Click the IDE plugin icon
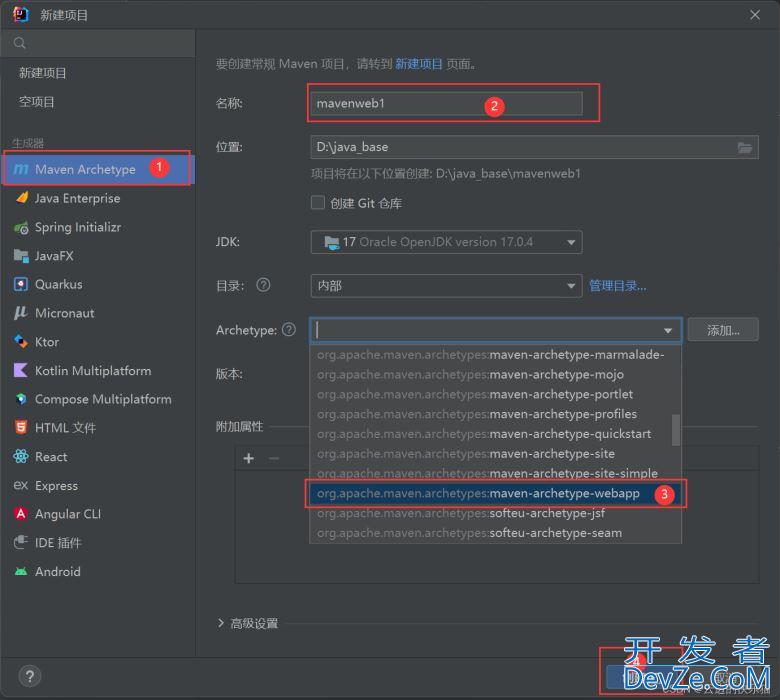This screenshot has width=780, height=700. pyautogui.click(x=21, y=542)
